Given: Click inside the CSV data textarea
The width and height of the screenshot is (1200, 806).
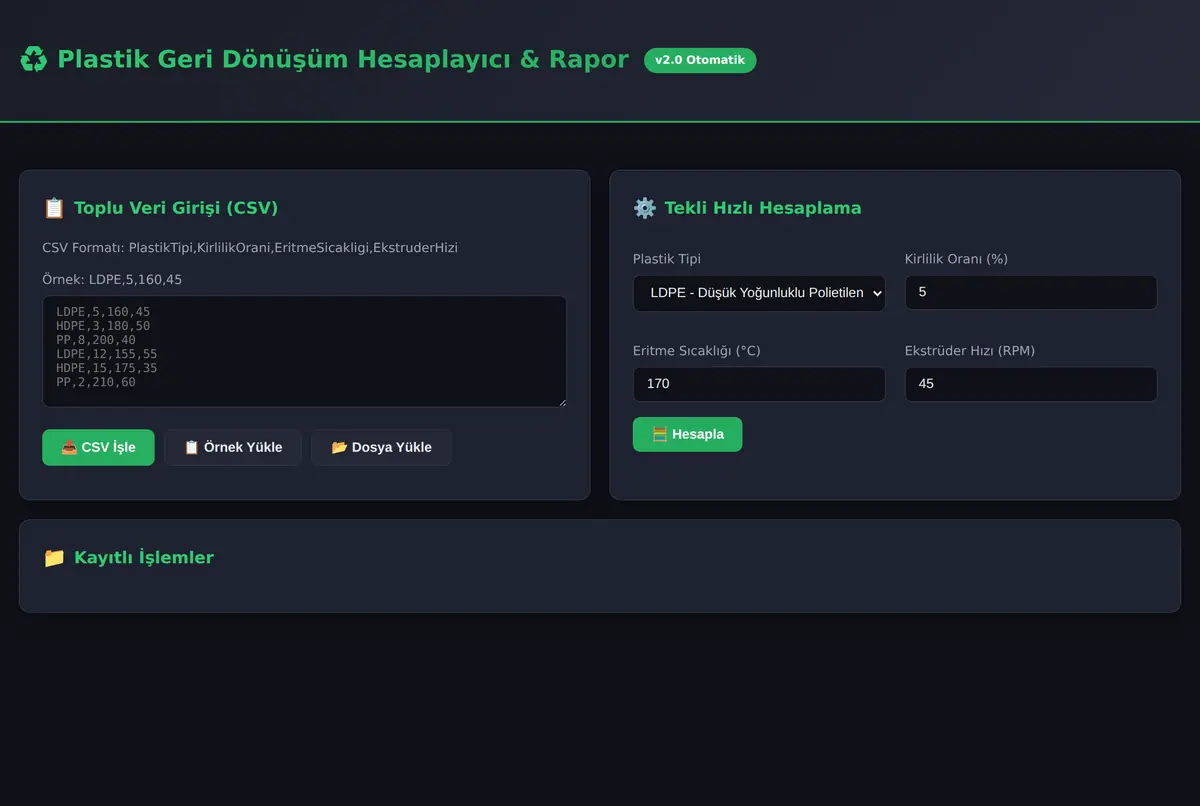Looking at the screenshot, I should (x=304, y=351).
